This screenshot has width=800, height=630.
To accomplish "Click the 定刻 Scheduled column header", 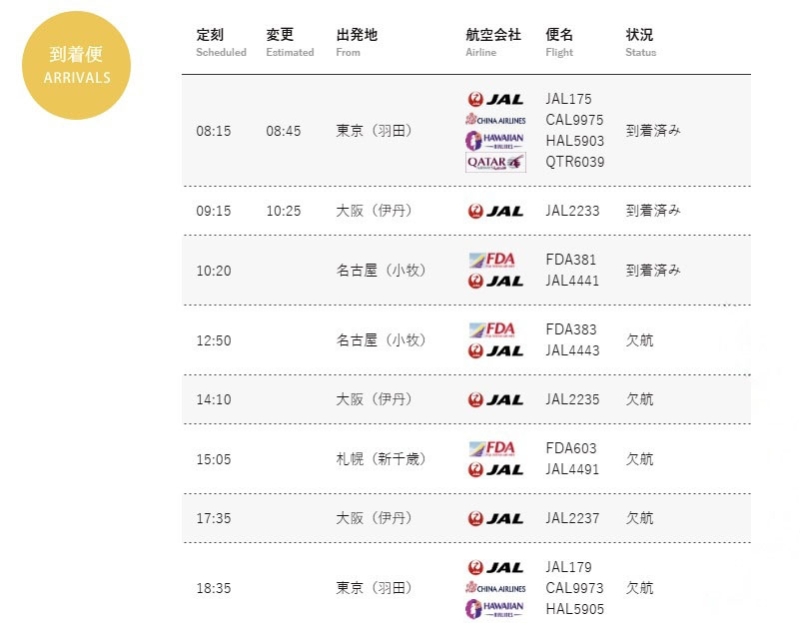I will (x=221, y=42).
